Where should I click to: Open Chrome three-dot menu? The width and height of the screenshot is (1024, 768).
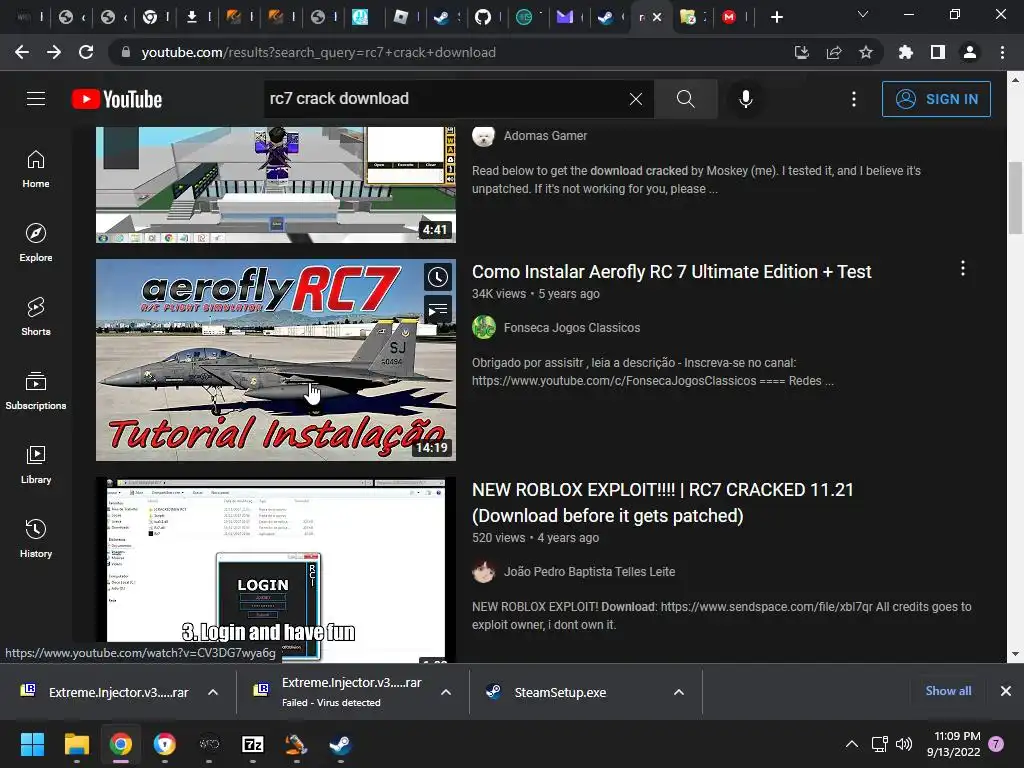coord(1002,52)
